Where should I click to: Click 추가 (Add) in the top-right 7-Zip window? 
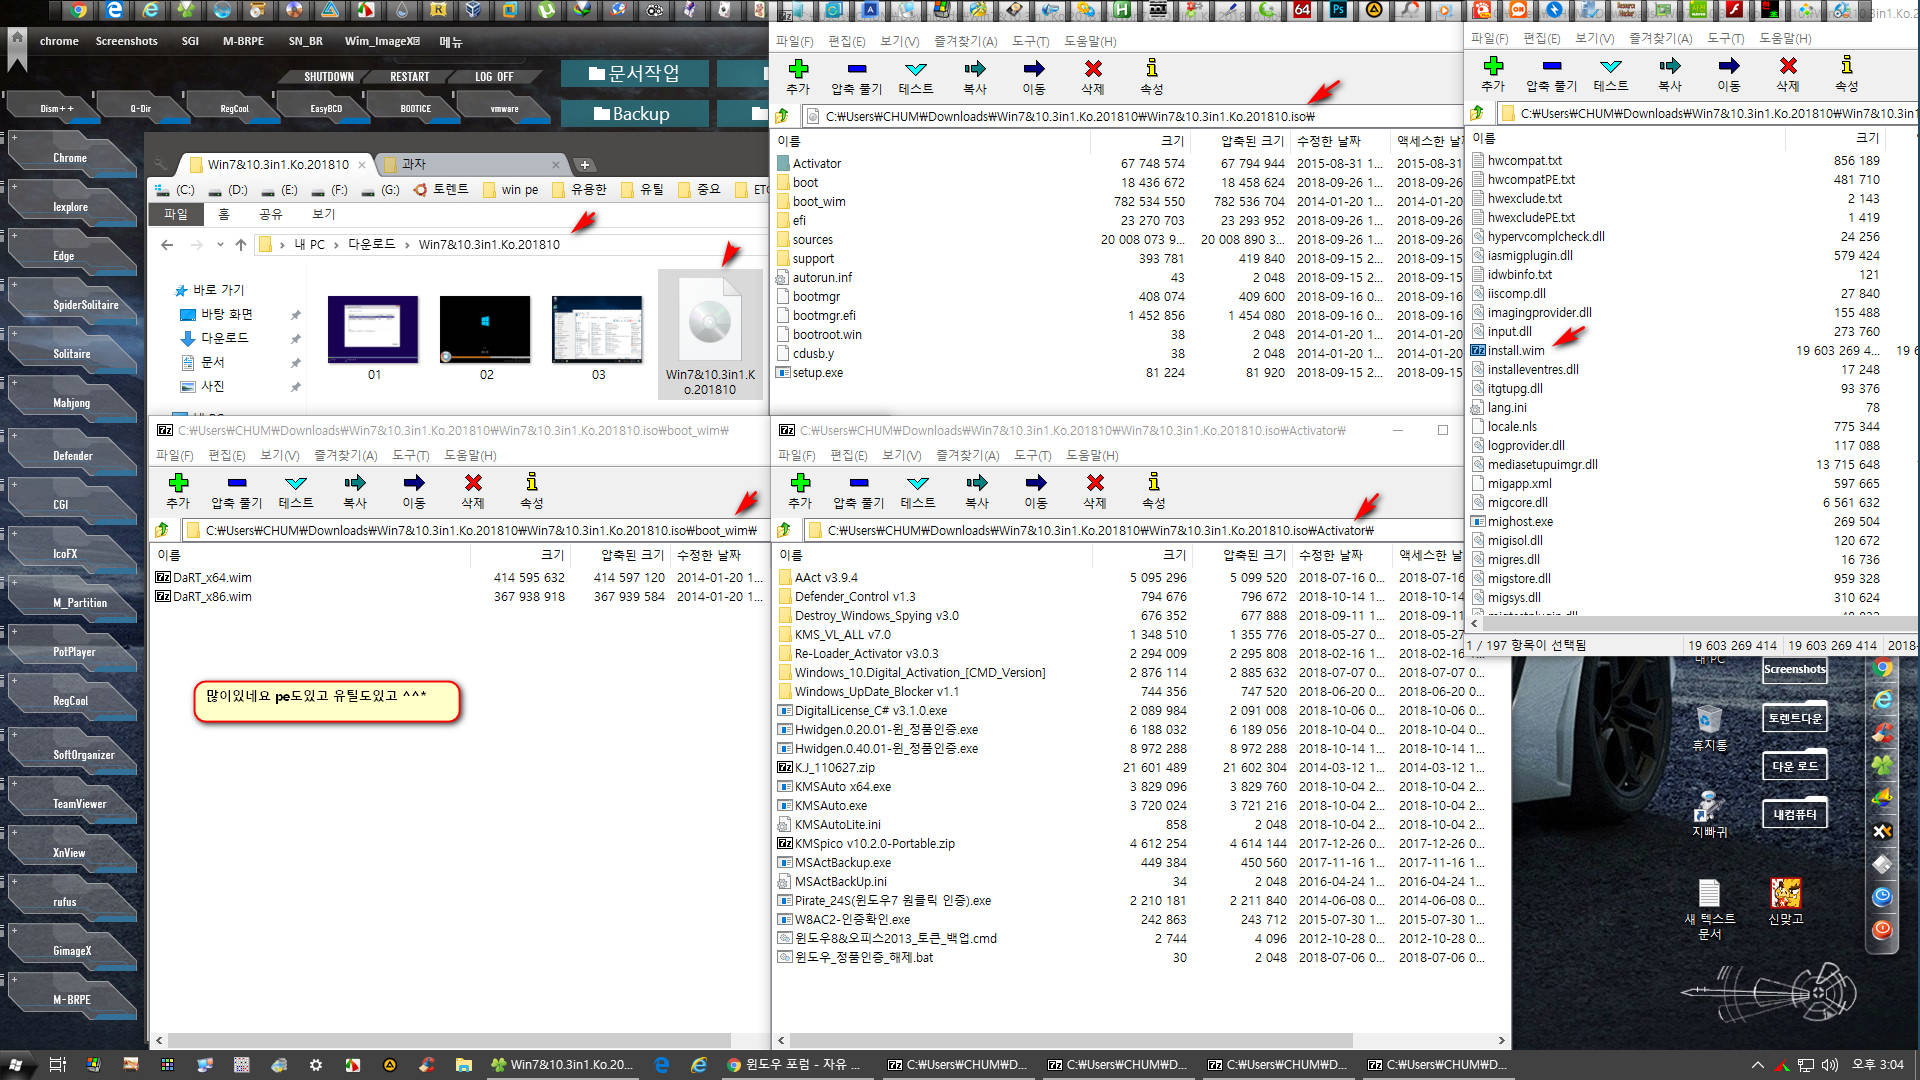point(1493,74)
